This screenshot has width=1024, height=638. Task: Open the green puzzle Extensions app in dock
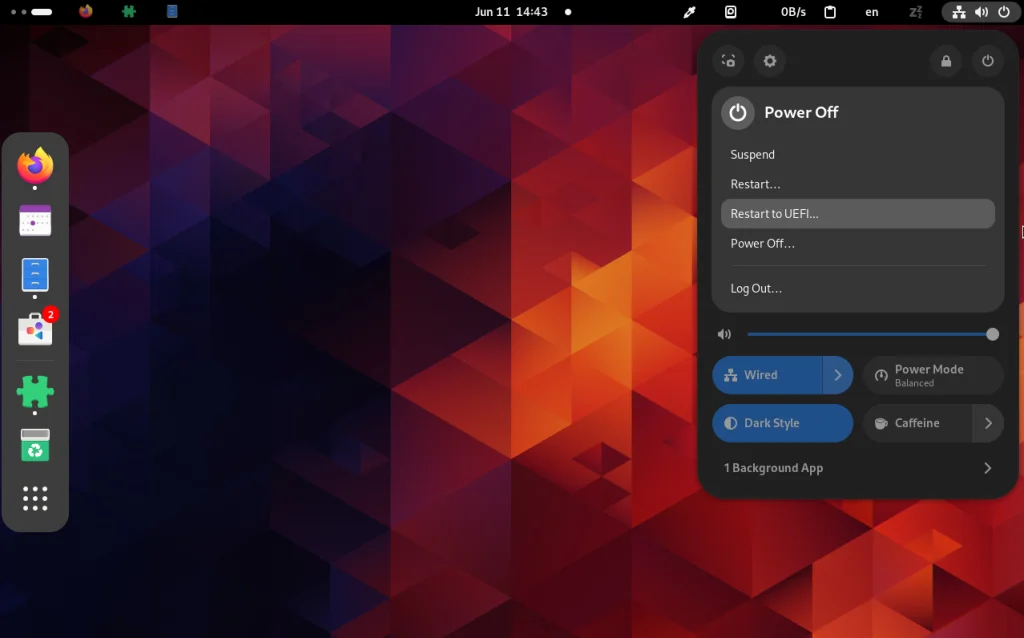click(x=35, y=392)
